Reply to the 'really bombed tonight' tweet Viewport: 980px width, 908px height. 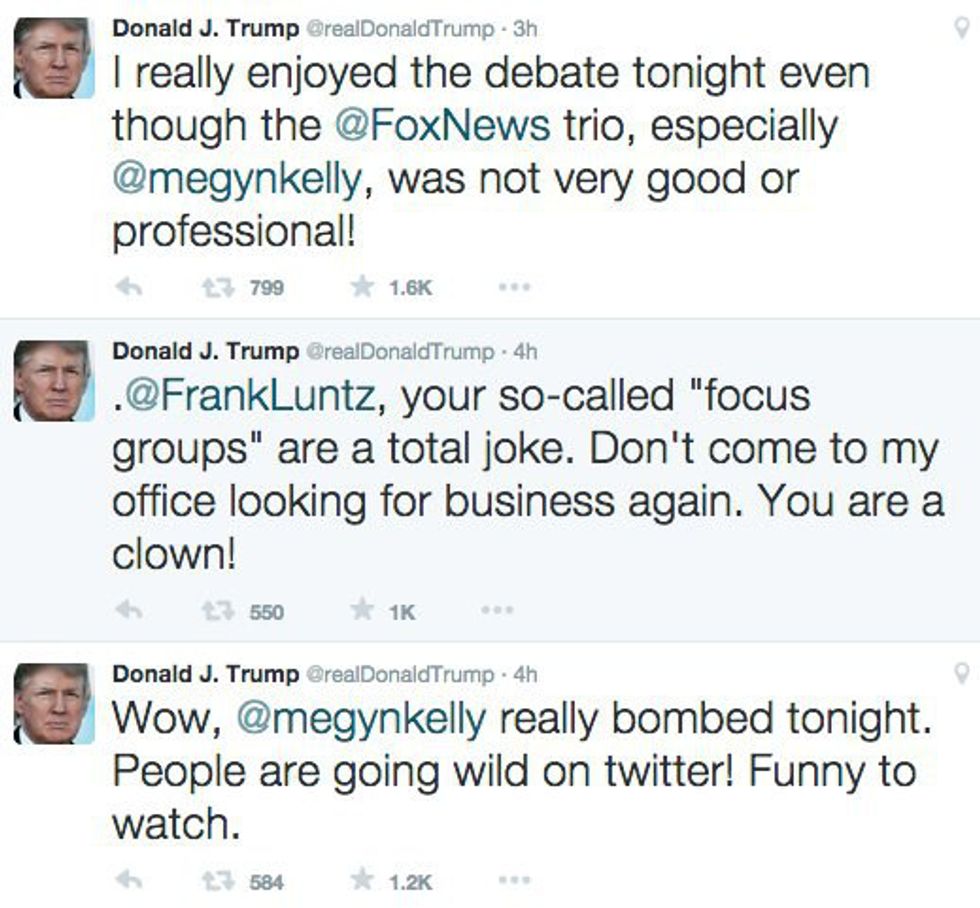tap(127, 881)
